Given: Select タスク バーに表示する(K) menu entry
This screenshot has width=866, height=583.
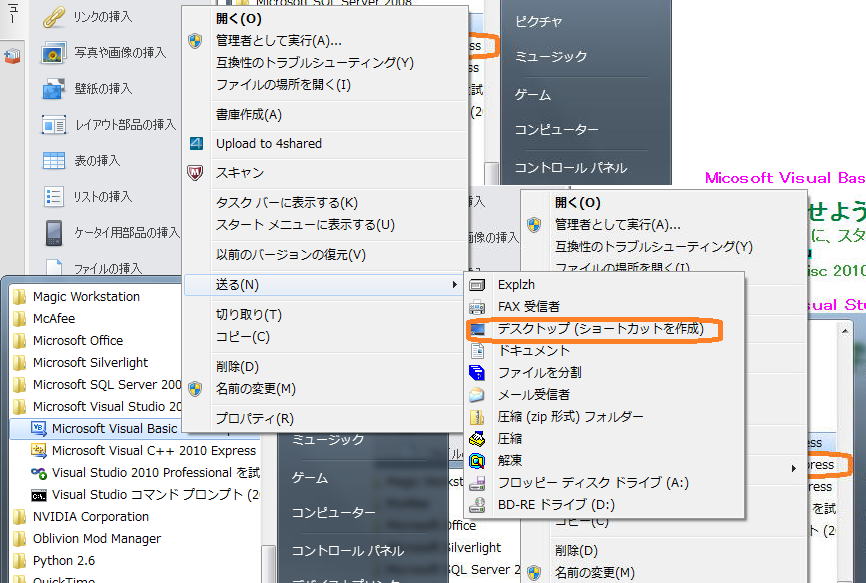Looking at the screenshot, I should click(287, 203).
